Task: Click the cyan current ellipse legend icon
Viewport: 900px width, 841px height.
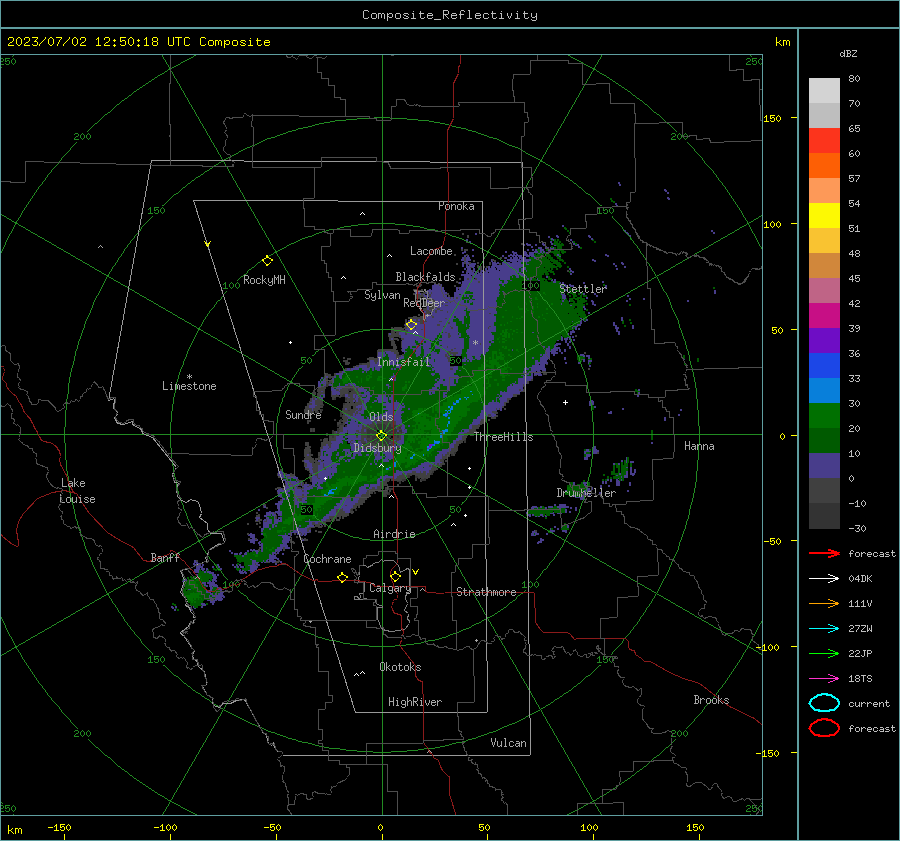Action: (824, 703)
